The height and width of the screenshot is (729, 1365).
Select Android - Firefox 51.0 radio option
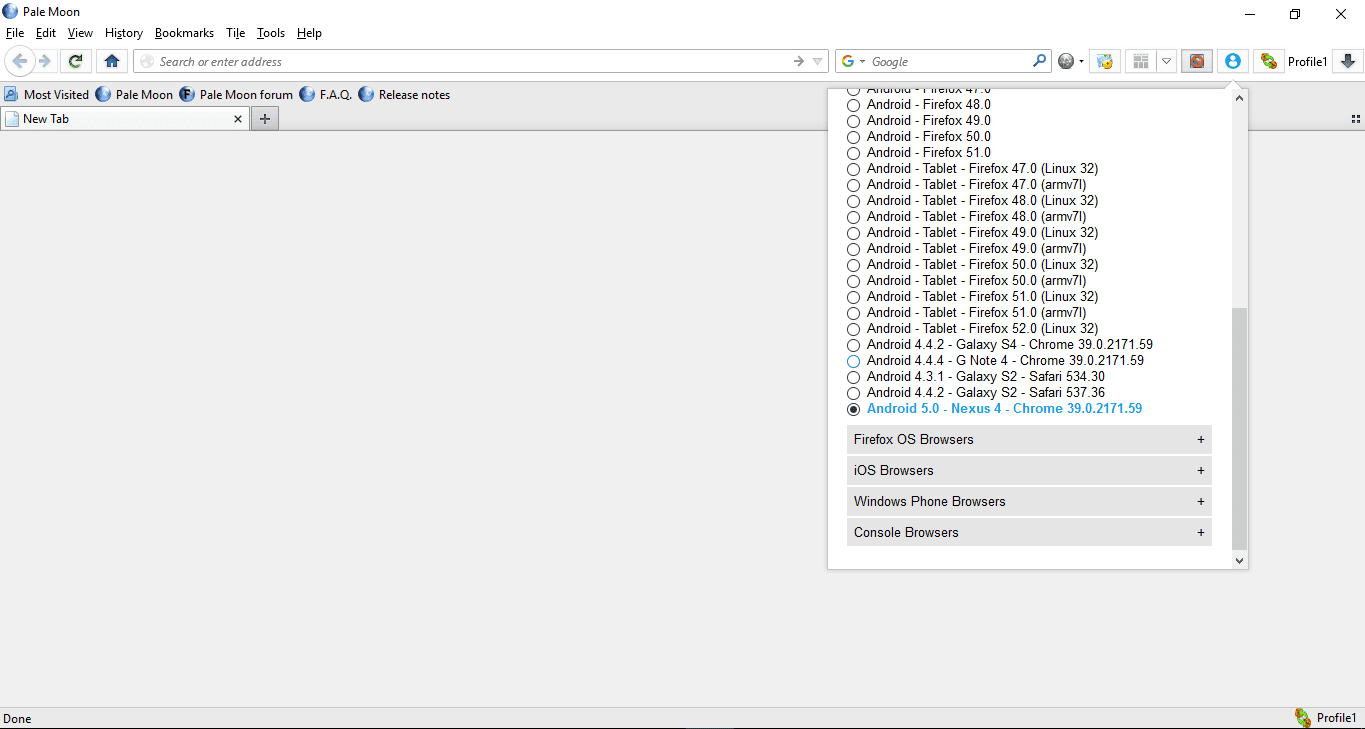click(853, 153)
